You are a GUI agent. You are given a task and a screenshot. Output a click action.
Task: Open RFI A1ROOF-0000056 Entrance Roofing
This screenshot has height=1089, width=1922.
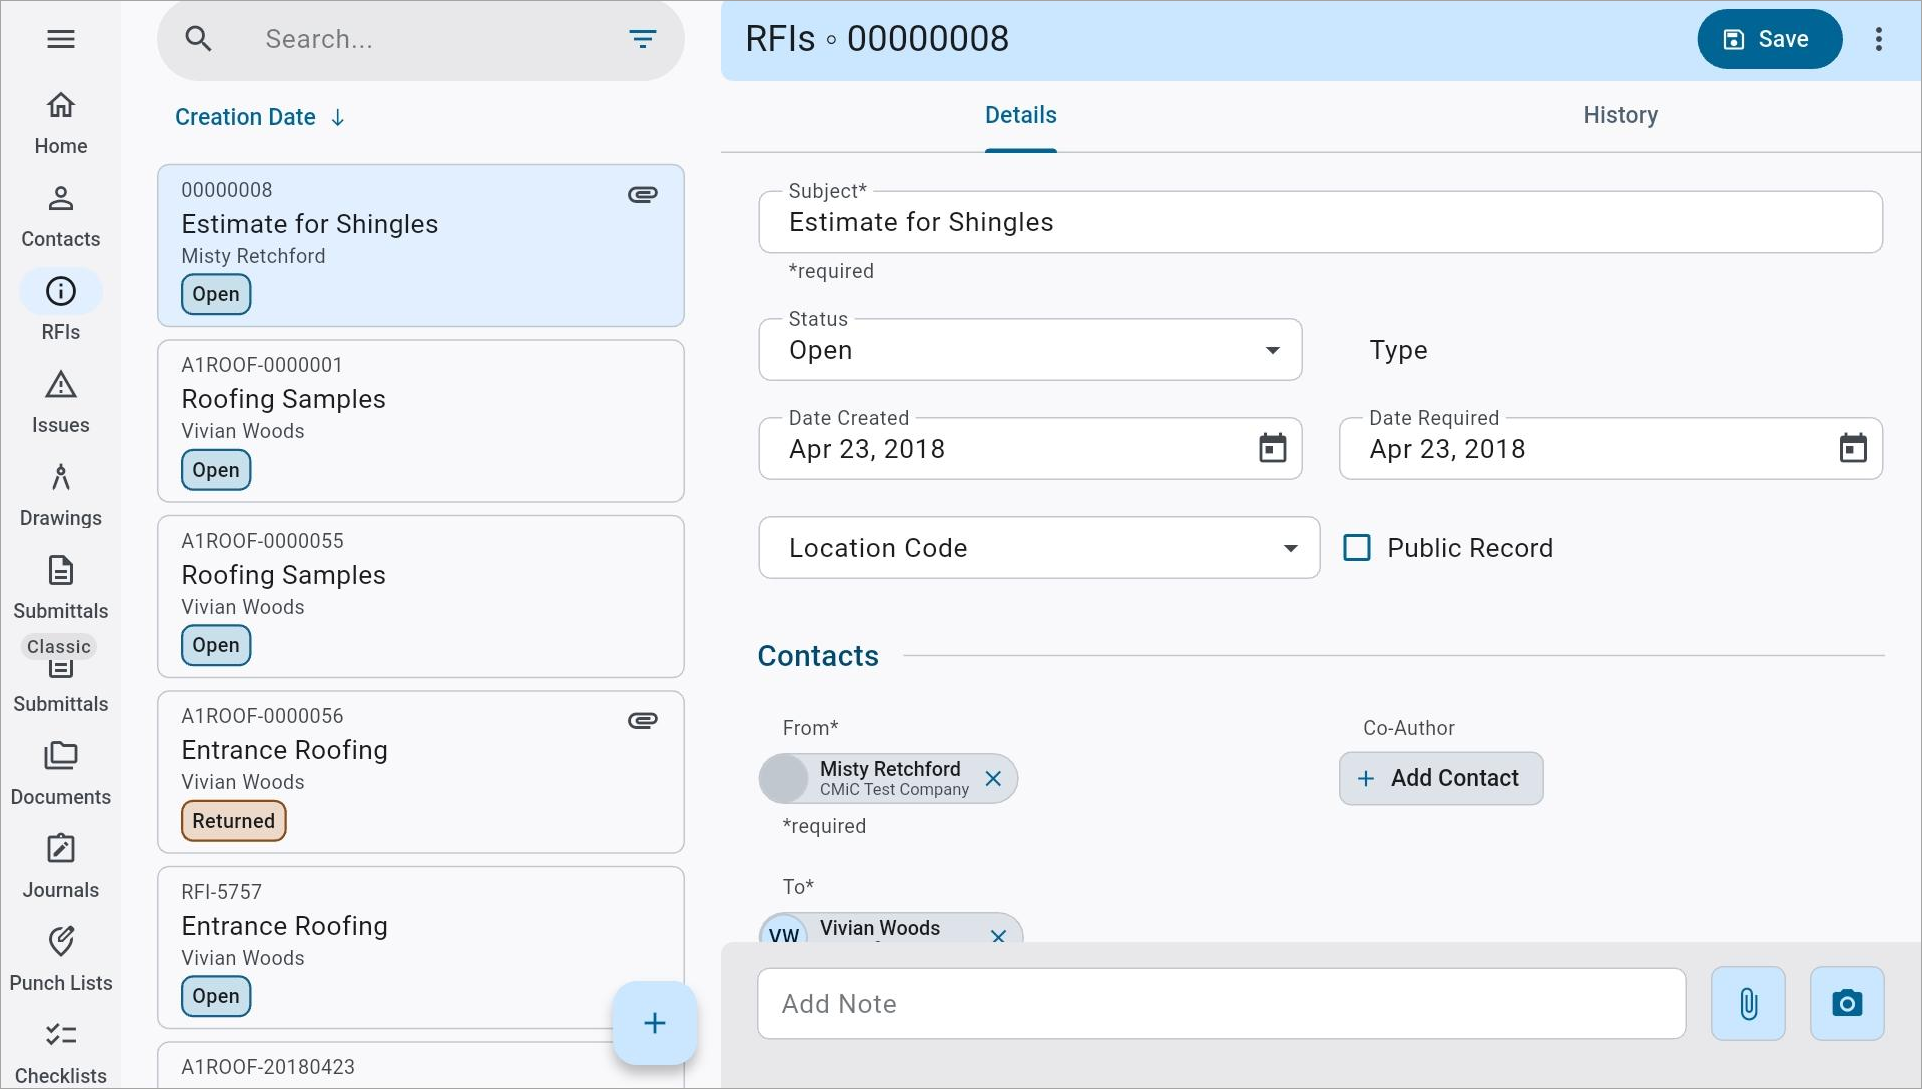tap(421, 772)
